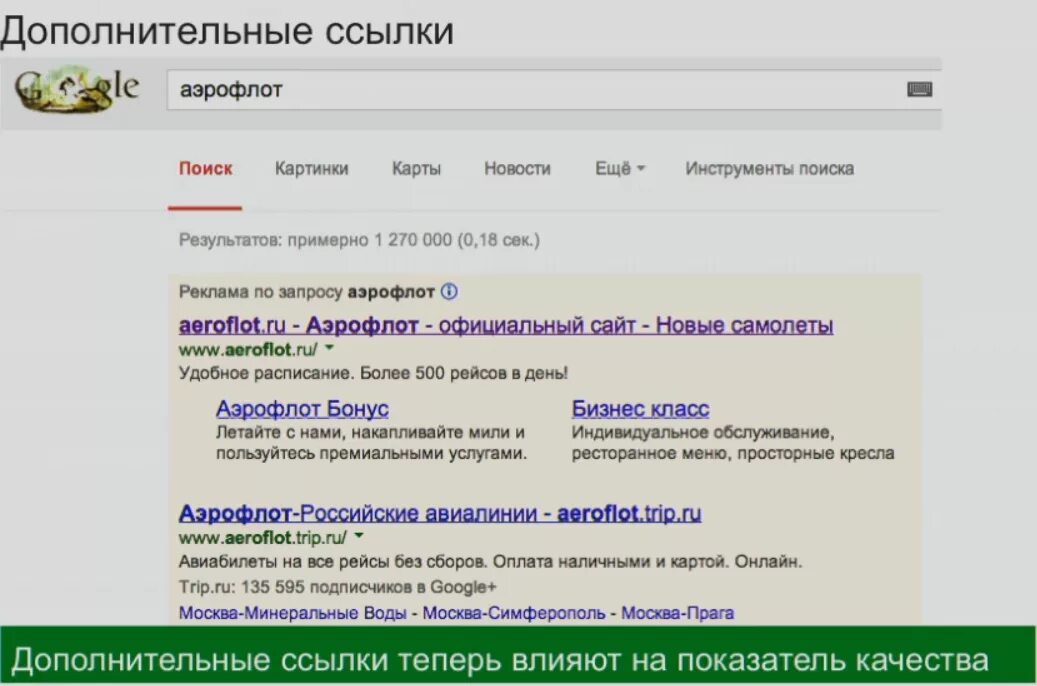Open the Москва-Симферополь link
This screenshot has width=1037, height=686.
click(514, 613)
